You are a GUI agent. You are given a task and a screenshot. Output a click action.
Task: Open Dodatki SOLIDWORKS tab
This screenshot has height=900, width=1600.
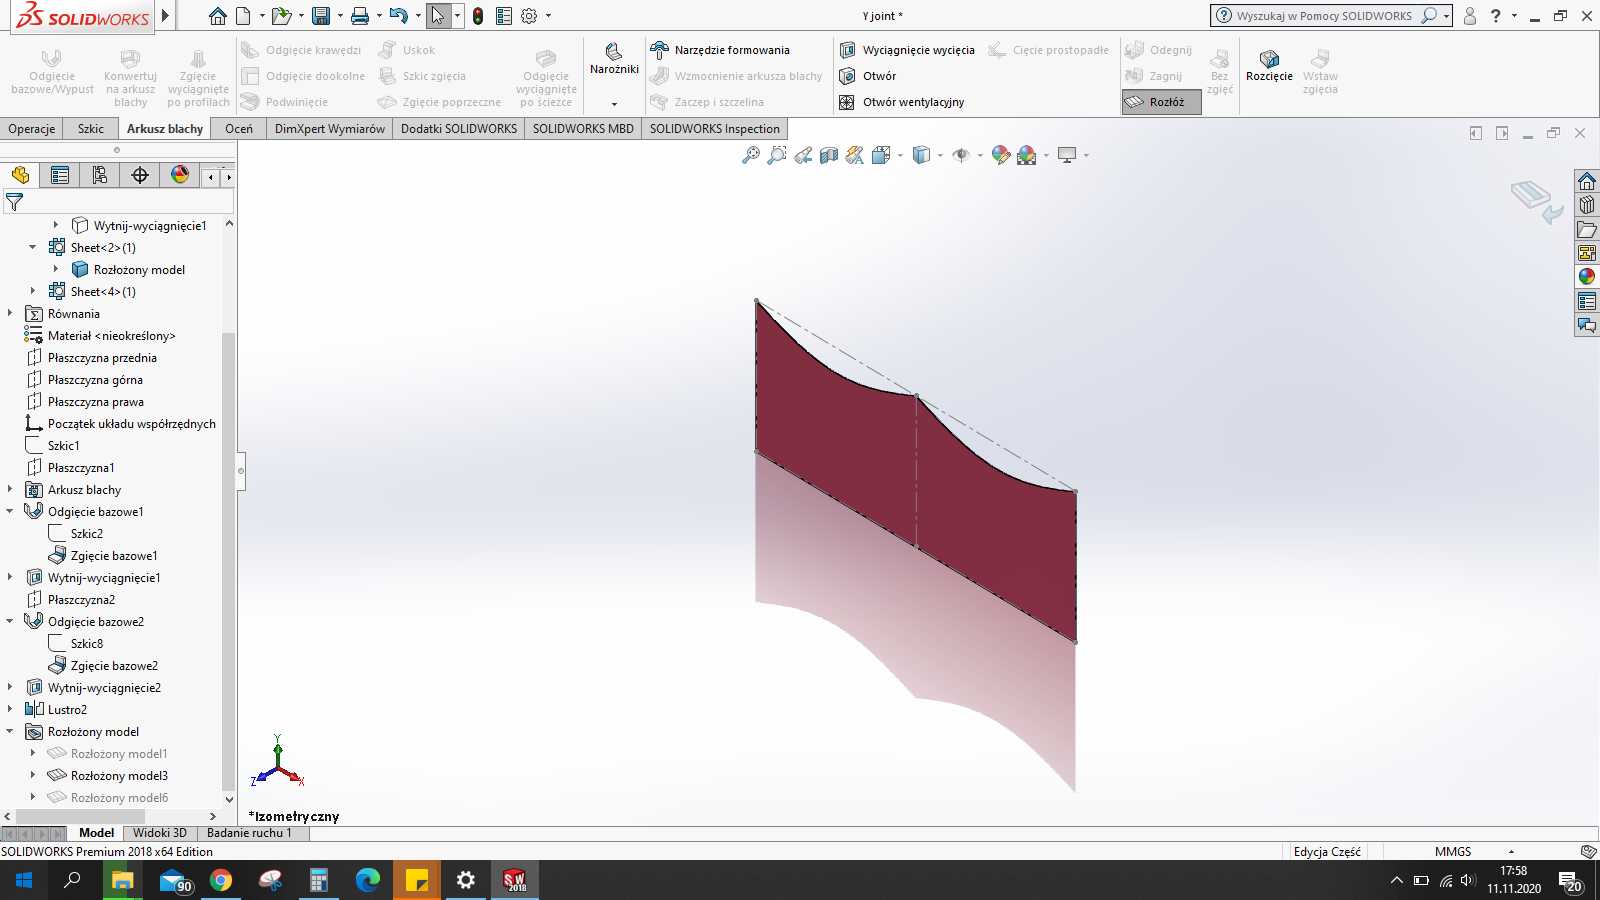(x=459, y=129)
